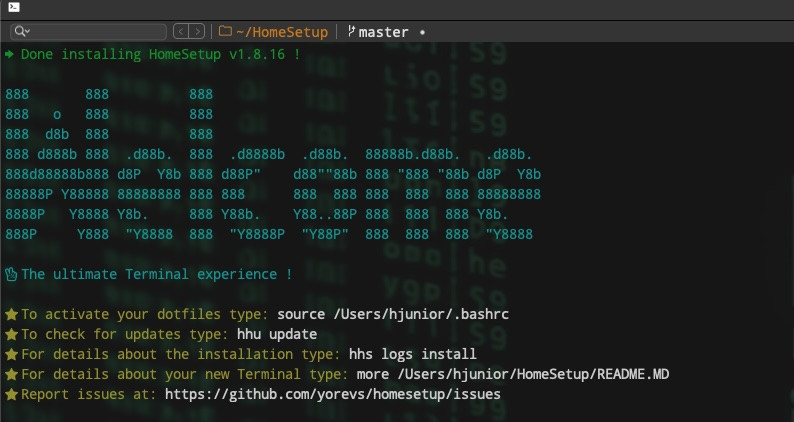Click 'Done installing HomeSetup v1.8.16 !' text
Screen dimensions: 794x422
click(161, 54)
